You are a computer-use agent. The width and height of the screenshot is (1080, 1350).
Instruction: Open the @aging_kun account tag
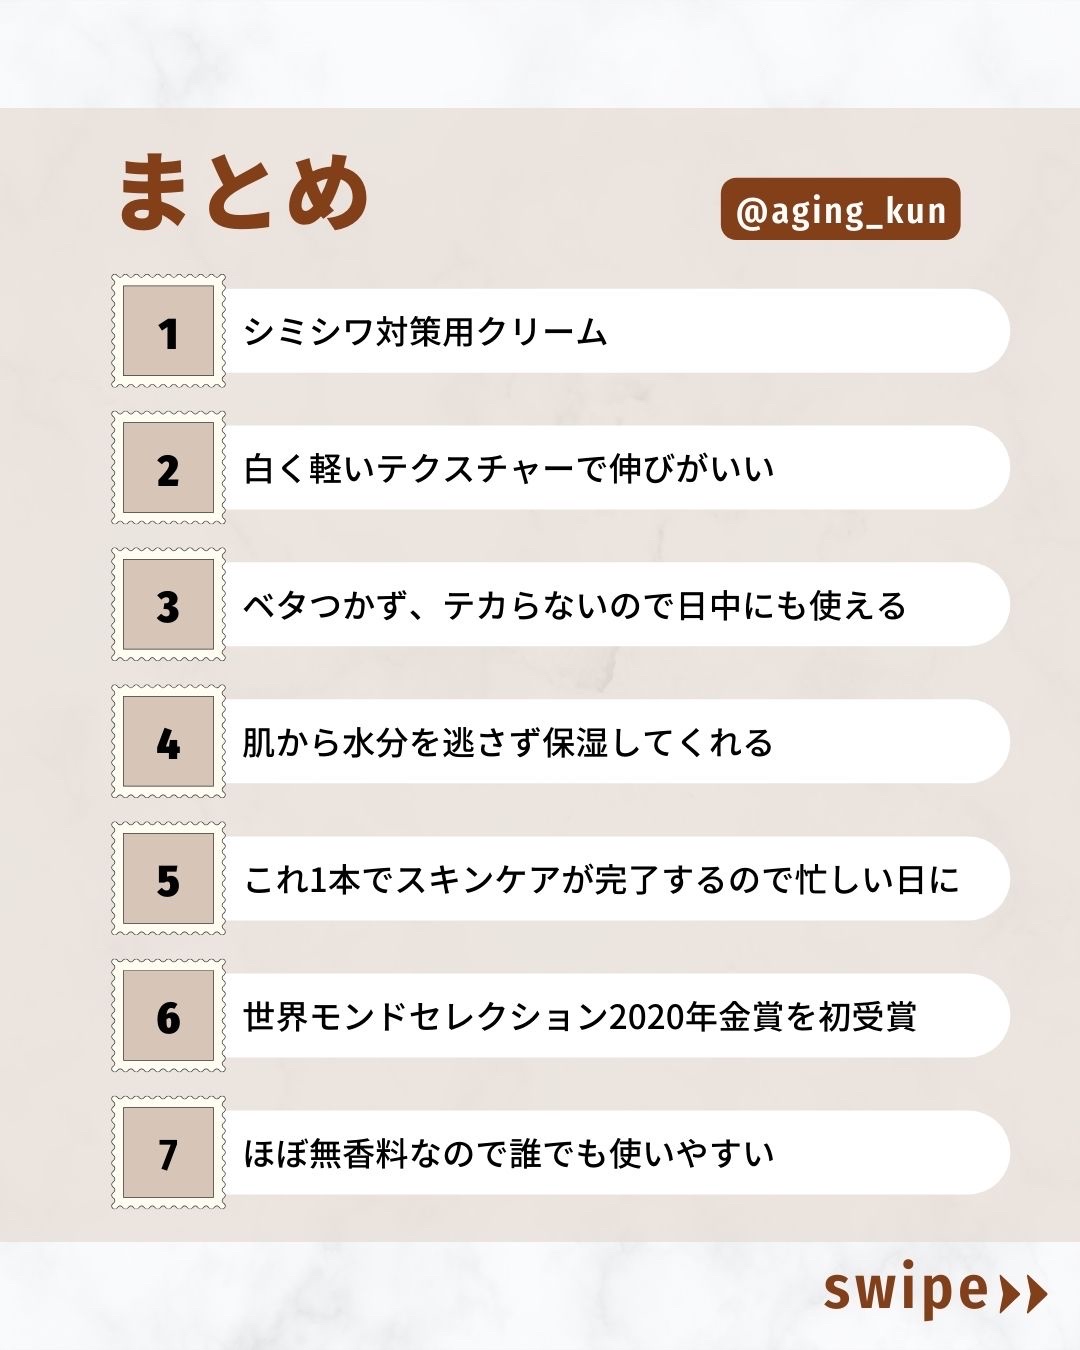pos(840,210)
